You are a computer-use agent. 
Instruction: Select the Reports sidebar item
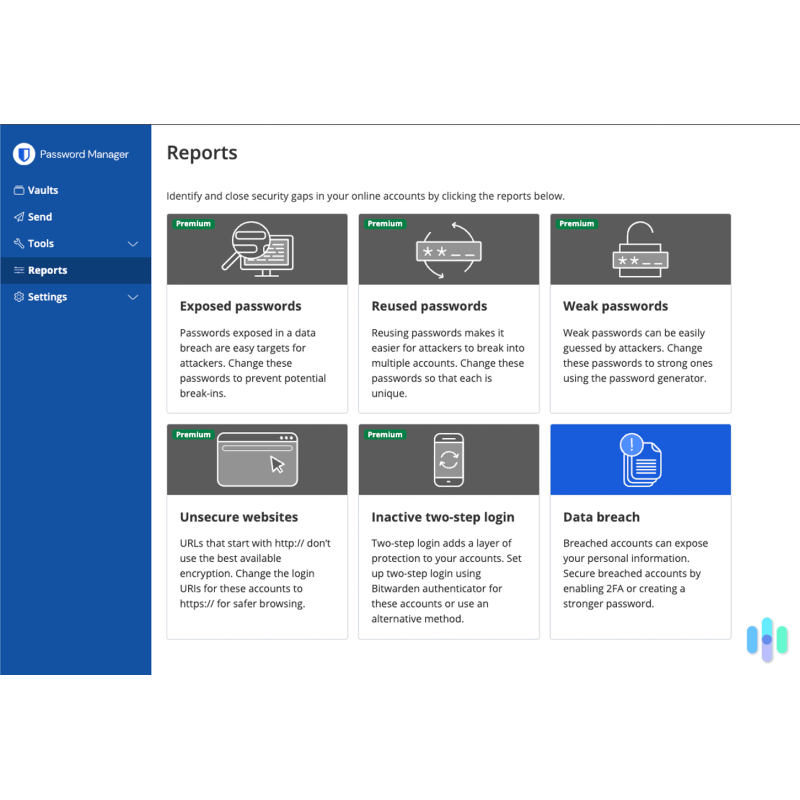tap(76, 270)
